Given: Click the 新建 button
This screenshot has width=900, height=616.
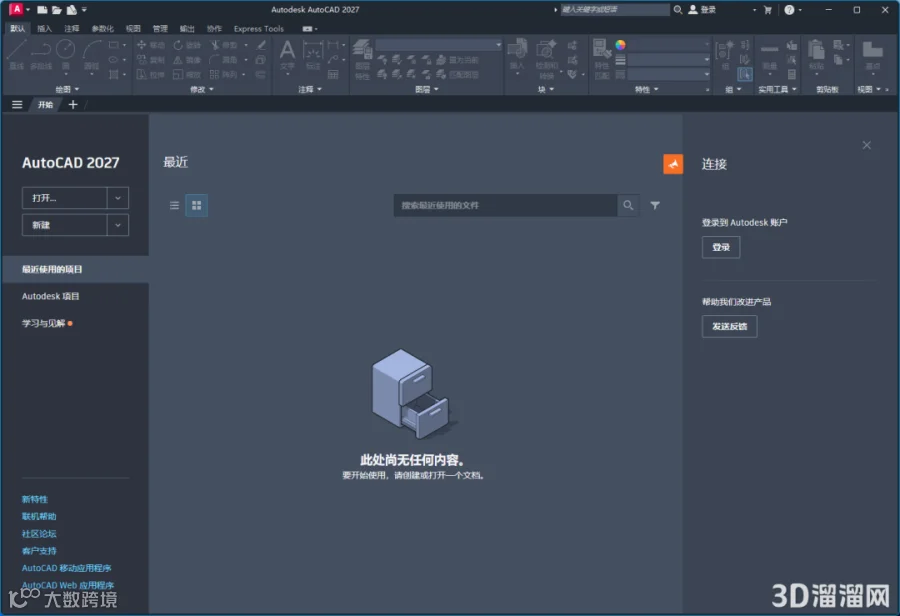Looking at the screenshot, I should point(64,225).
